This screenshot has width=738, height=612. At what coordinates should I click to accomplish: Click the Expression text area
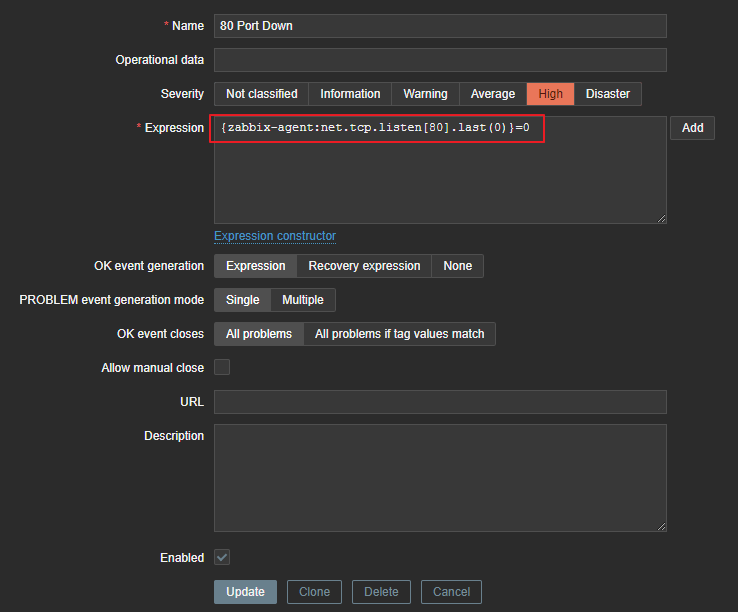point(440,170)
